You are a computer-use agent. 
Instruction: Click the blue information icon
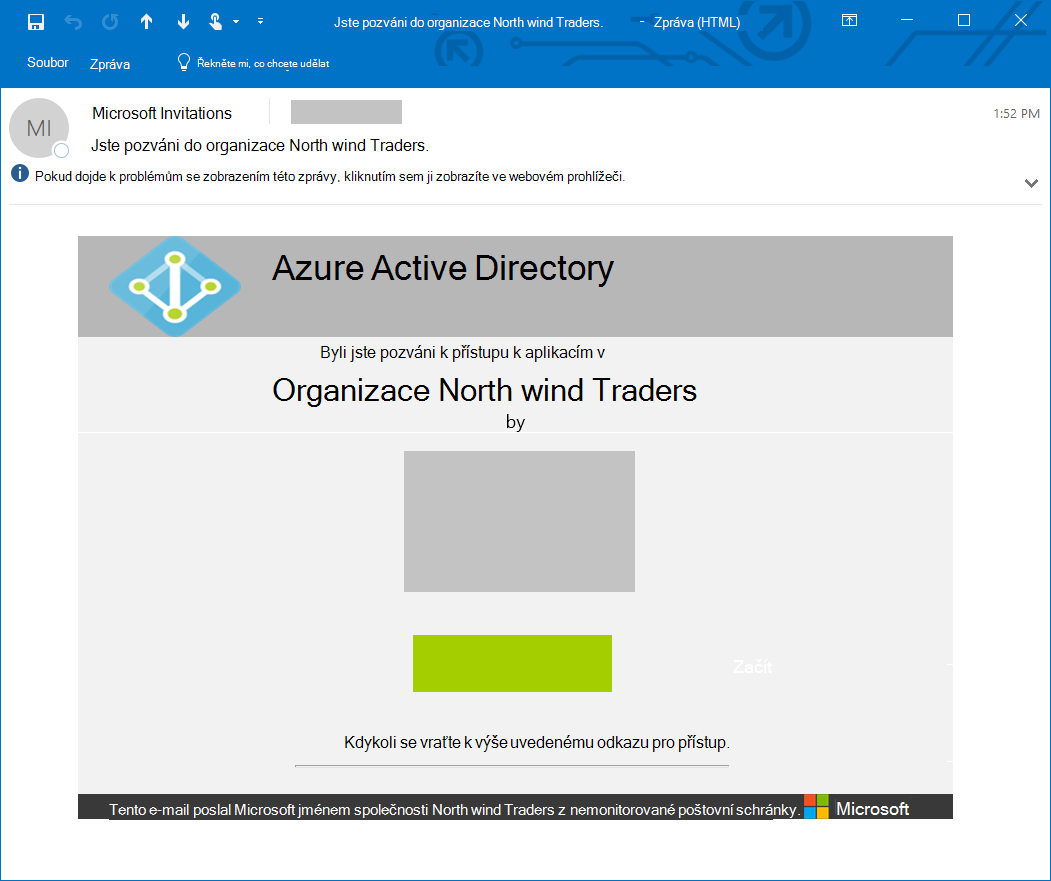20,174
